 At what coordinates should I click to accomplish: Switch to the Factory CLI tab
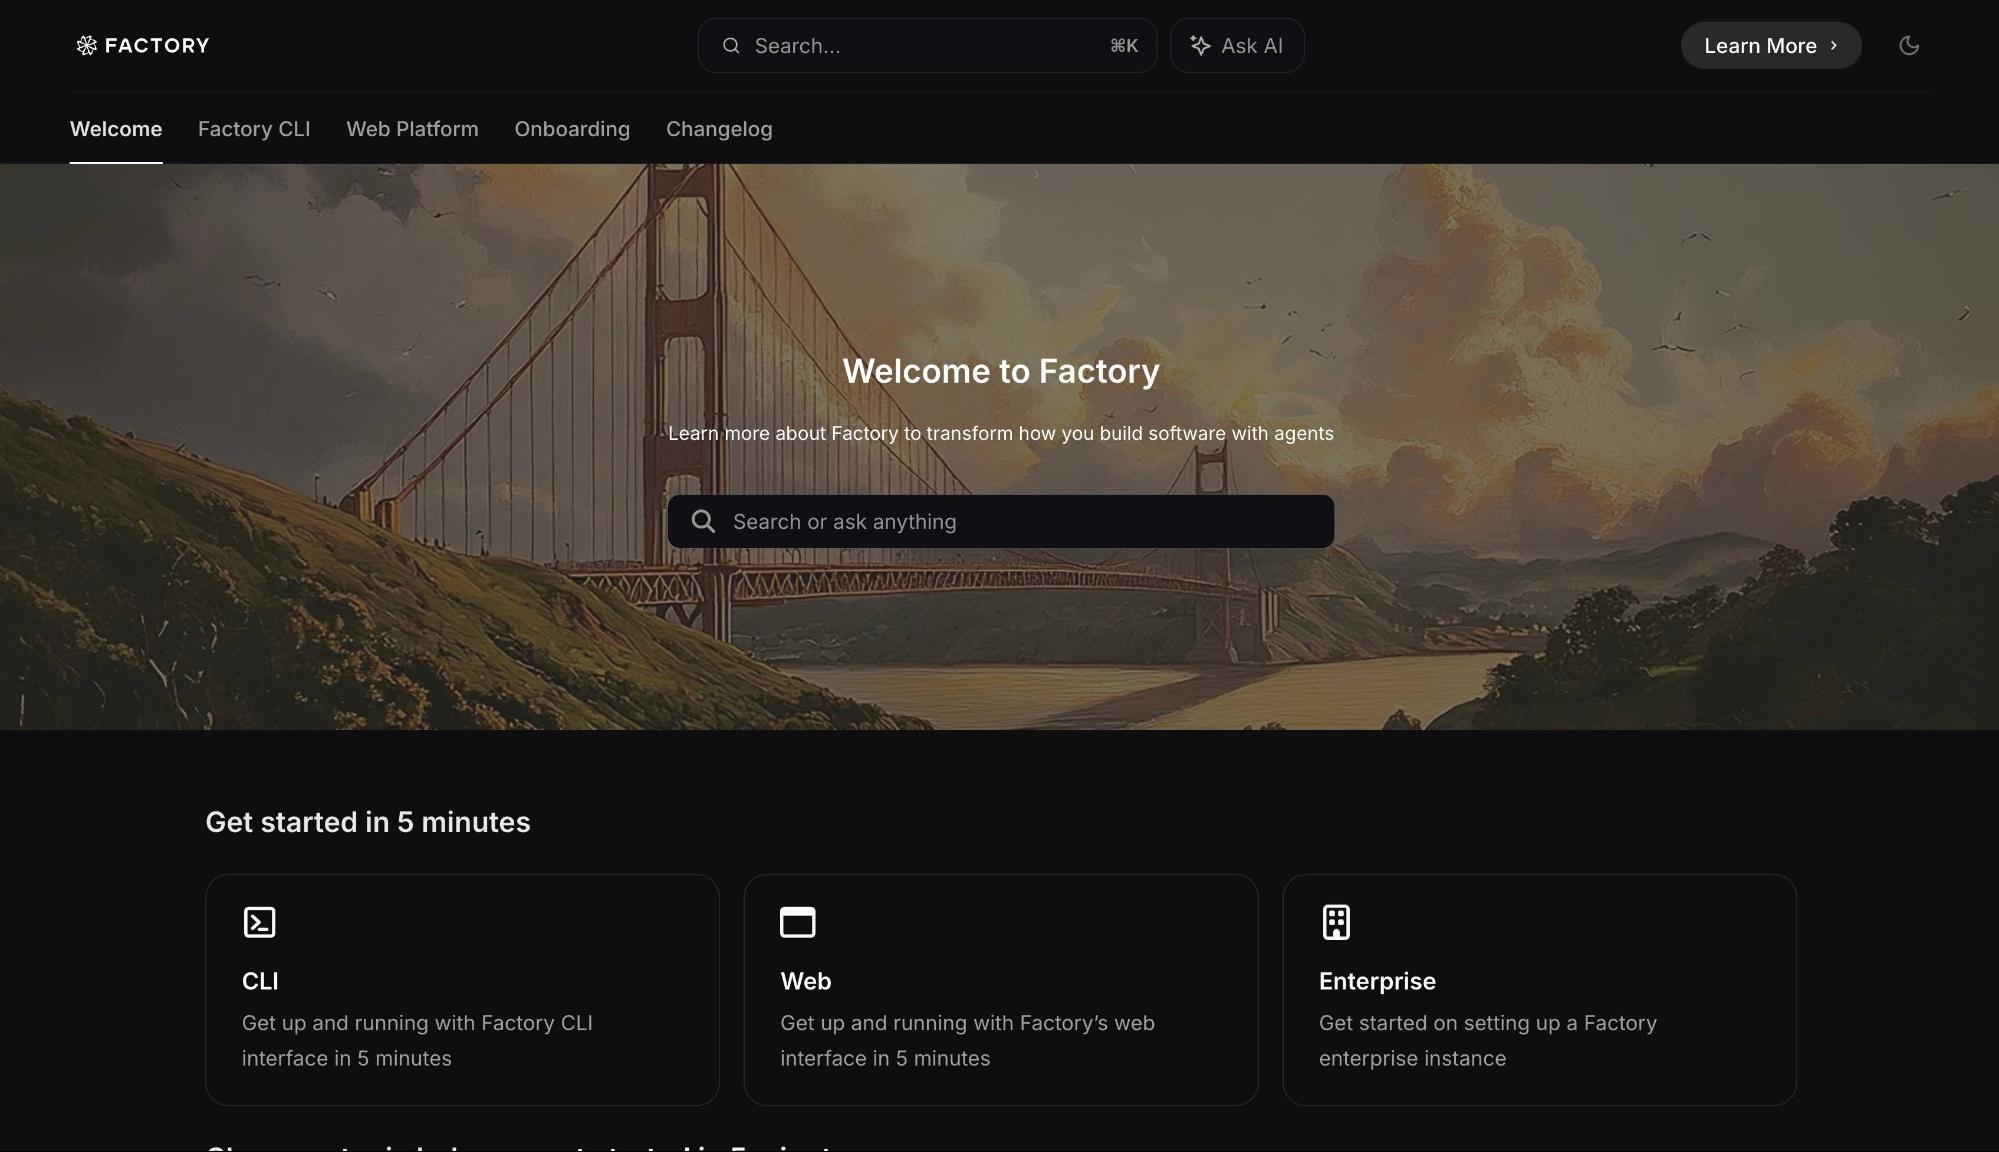(253, 129)
